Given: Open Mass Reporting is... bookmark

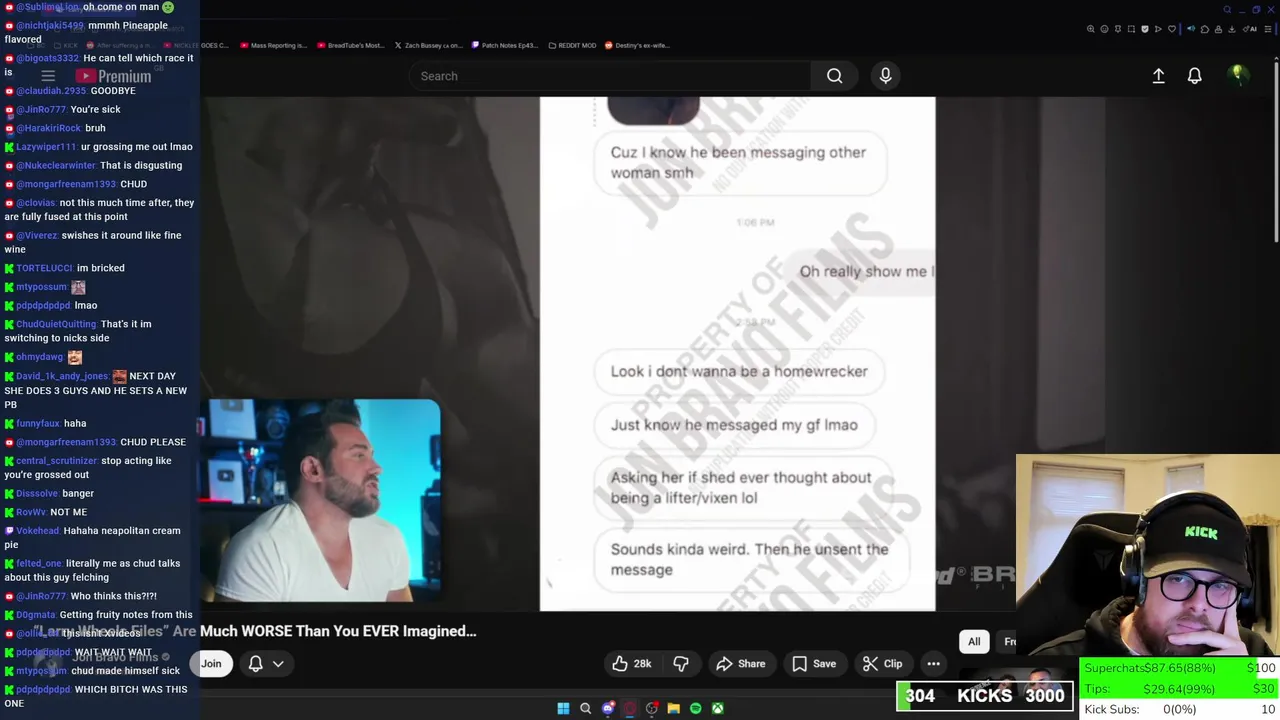Looking at the screenshot, I should pyautogui.click(x=273, y=45).
